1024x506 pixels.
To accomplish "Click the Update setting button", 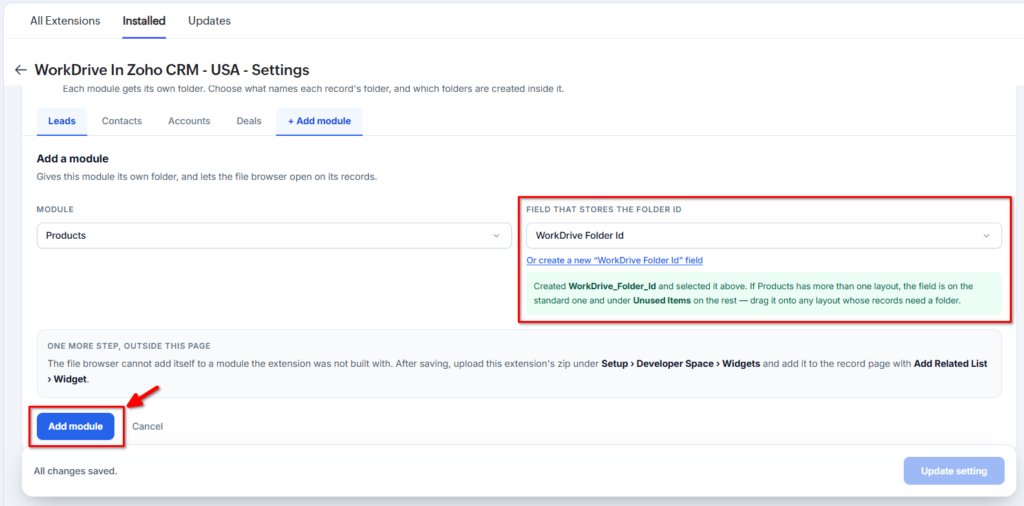I will (x=954, y=471).
